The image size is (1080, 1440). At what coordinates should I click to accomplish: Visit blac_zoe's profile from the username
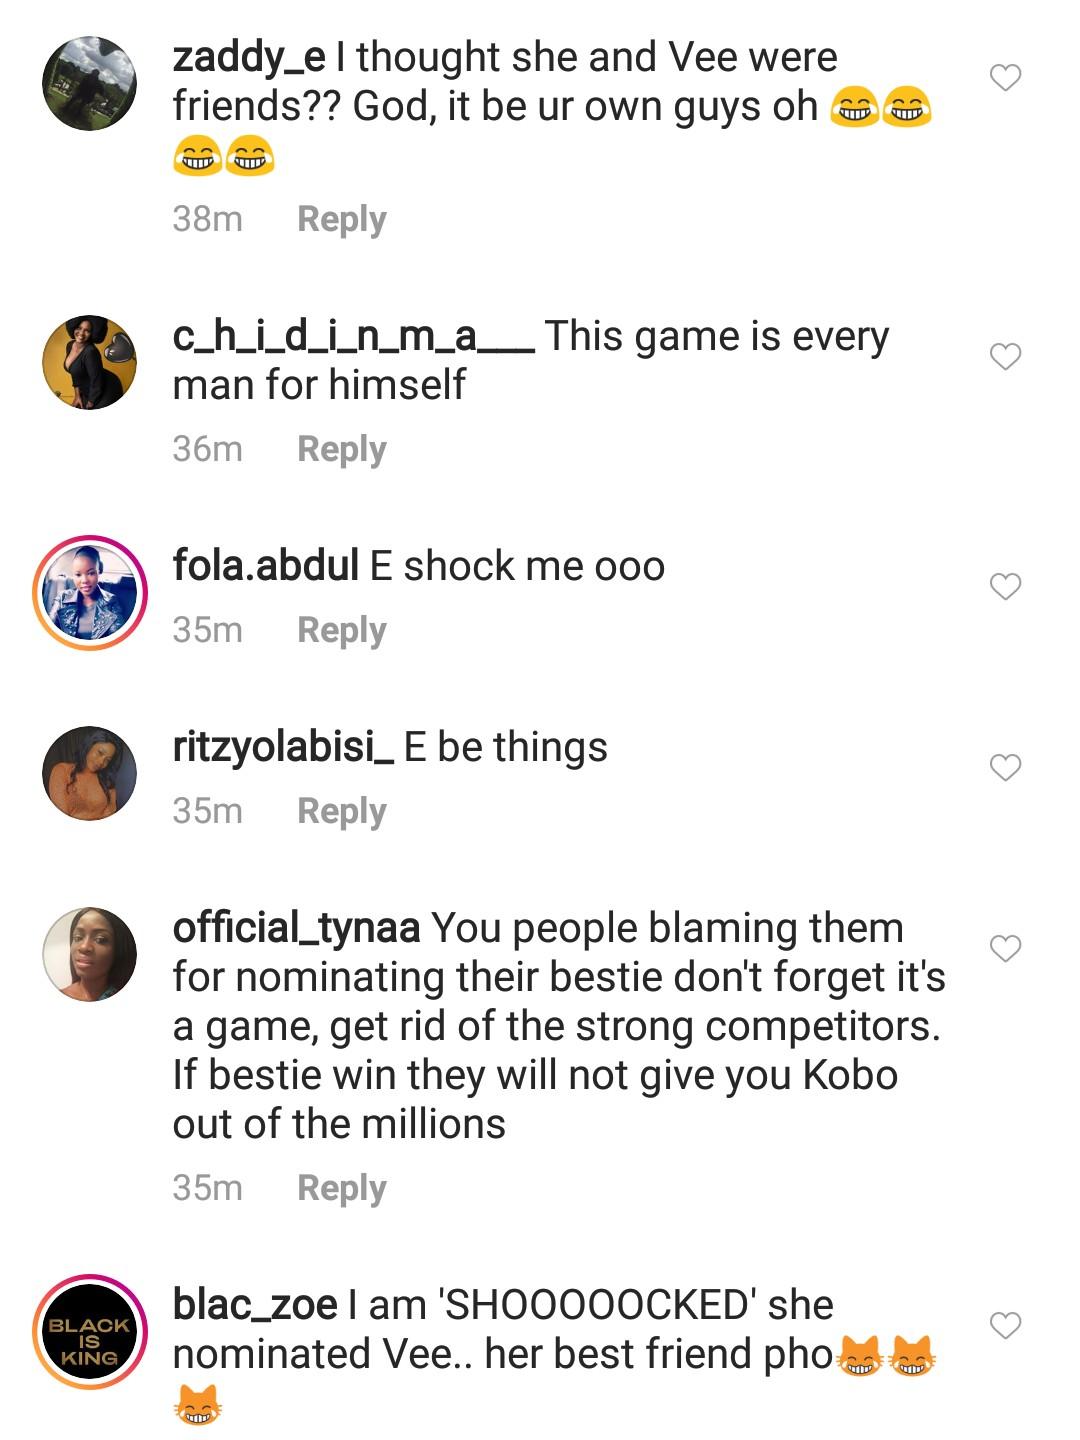[255, 1305]
